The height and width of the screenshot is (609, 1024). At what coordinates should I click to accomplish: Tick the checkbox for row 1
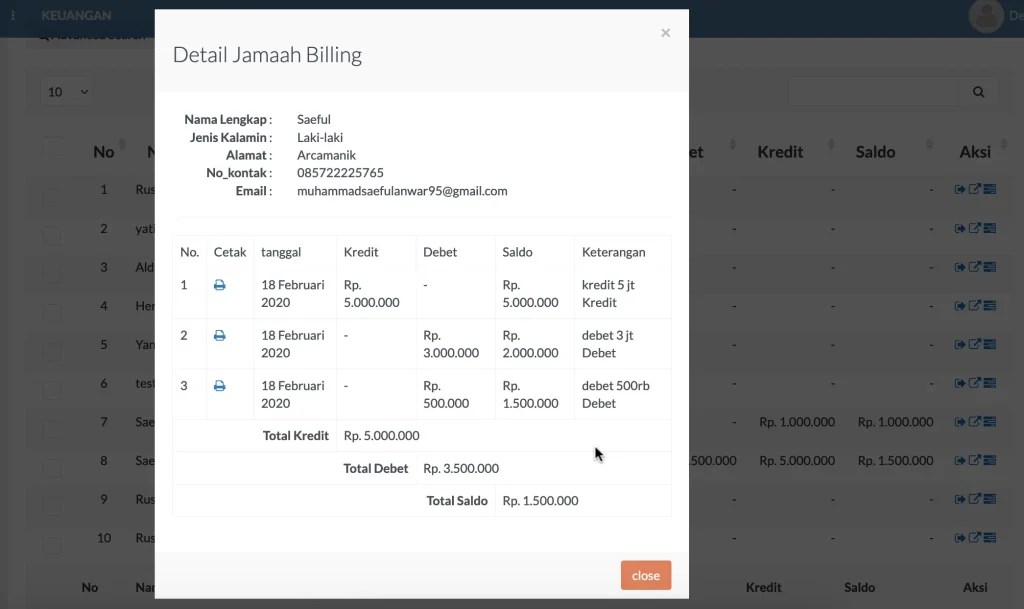pos(52,196)
